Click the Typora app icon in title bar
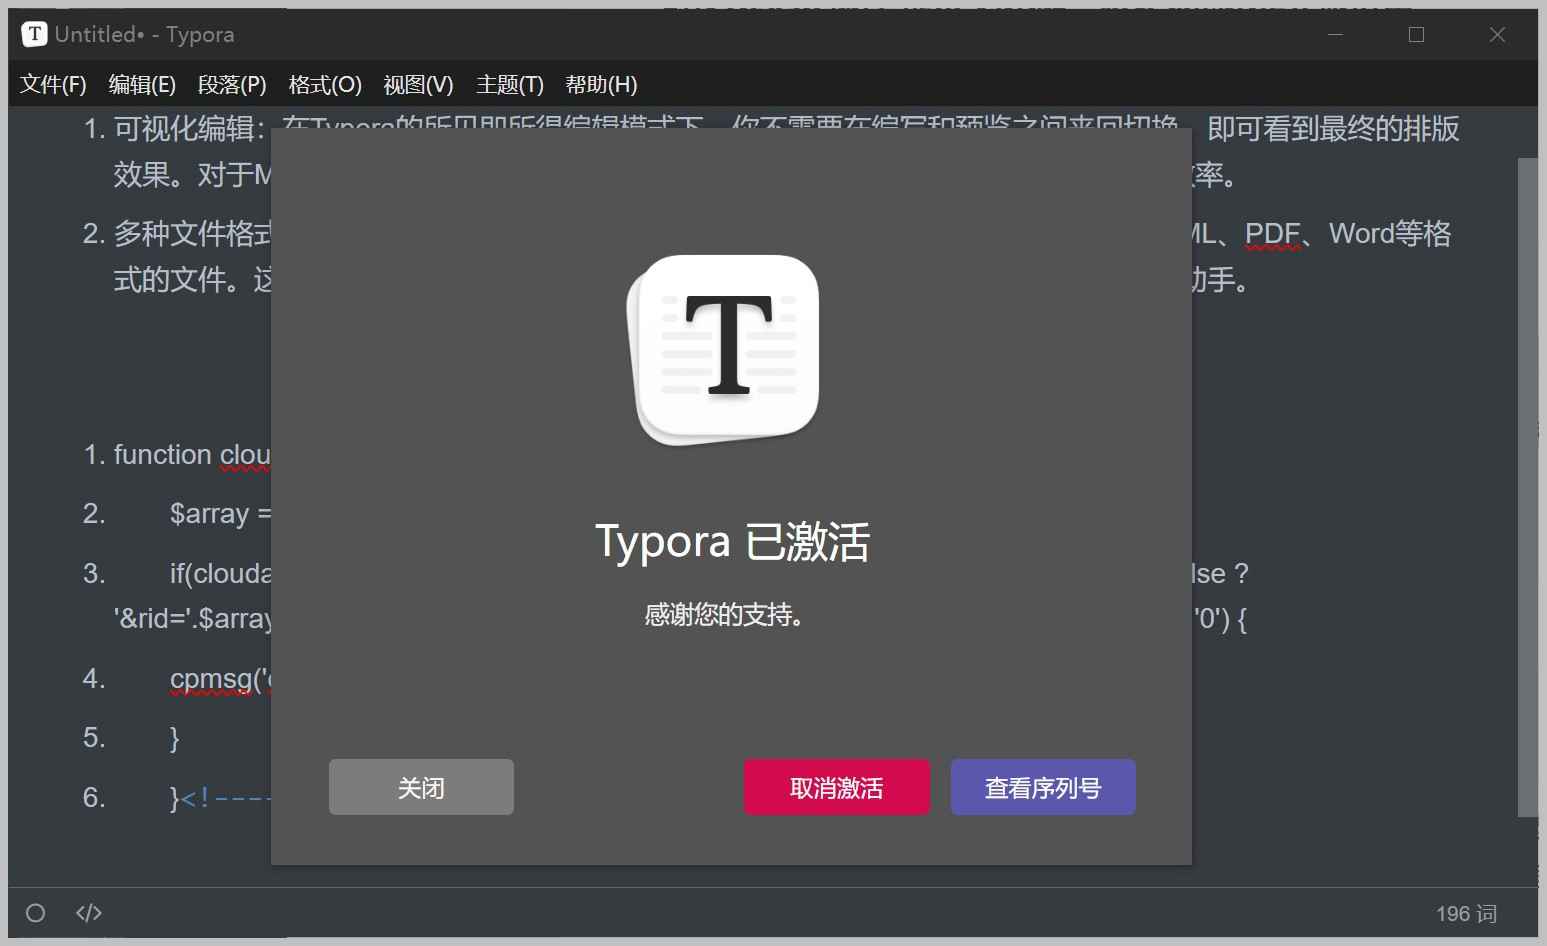Screen dimensions: 1547x946 [x=34, y=34]
